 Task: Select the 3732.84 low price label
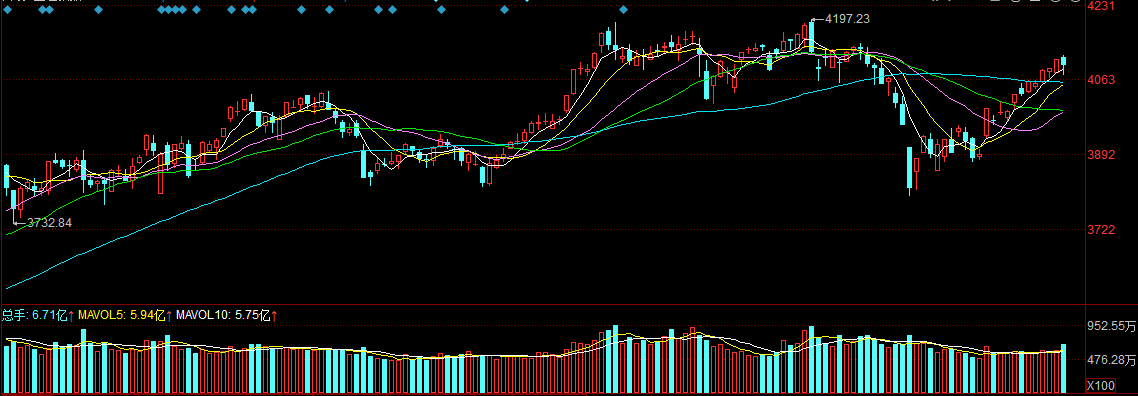pos(49,223)
